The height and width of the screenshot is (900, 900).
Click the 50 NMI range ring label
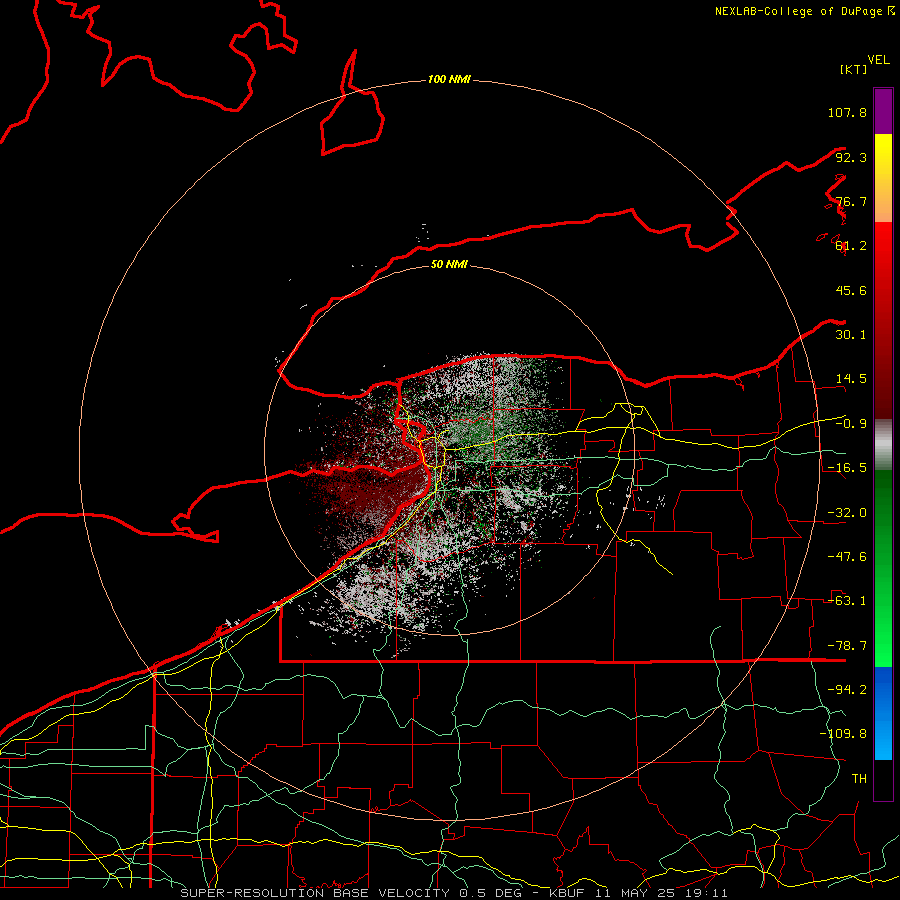point(449,264)
